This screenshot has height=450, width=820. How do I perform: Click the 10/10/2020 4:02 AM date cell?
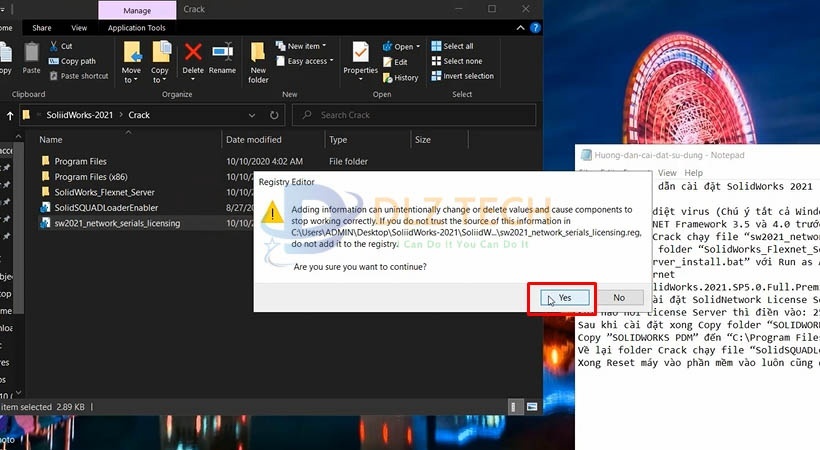click(x=265, y=162)
